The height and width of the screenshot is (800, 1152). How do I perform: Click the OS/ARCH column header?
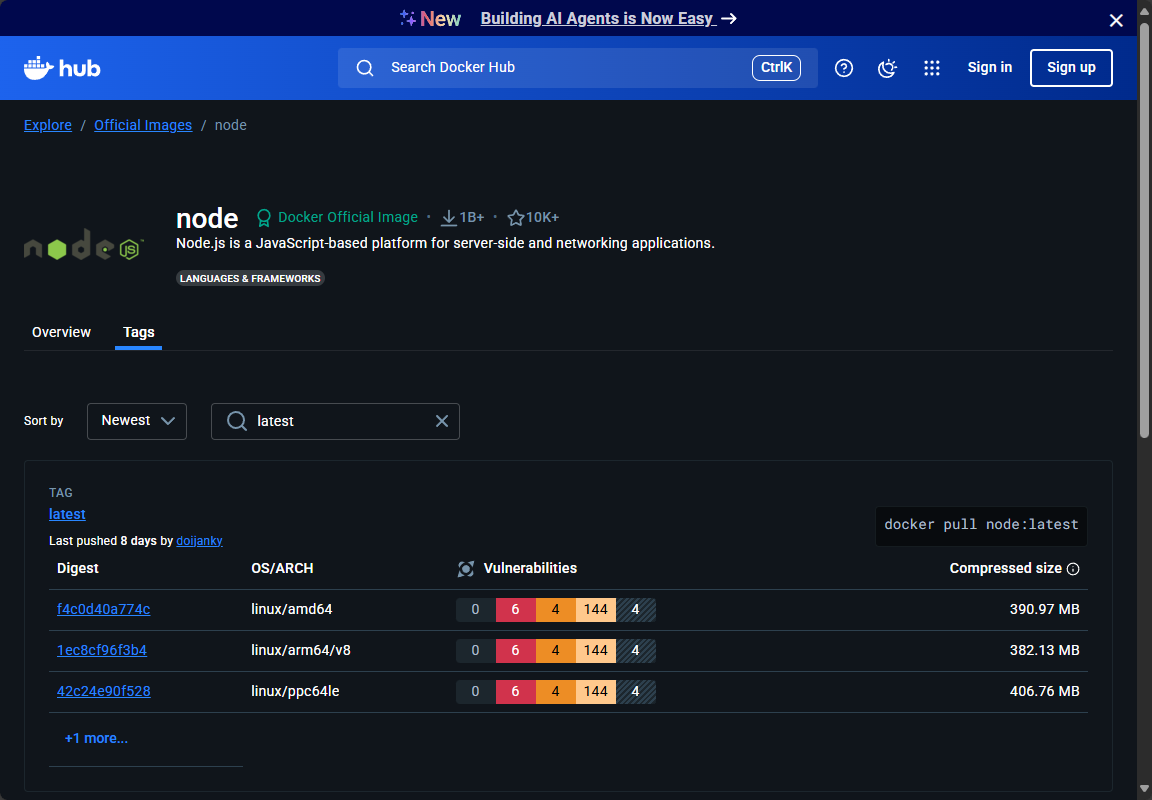[282, 569]
